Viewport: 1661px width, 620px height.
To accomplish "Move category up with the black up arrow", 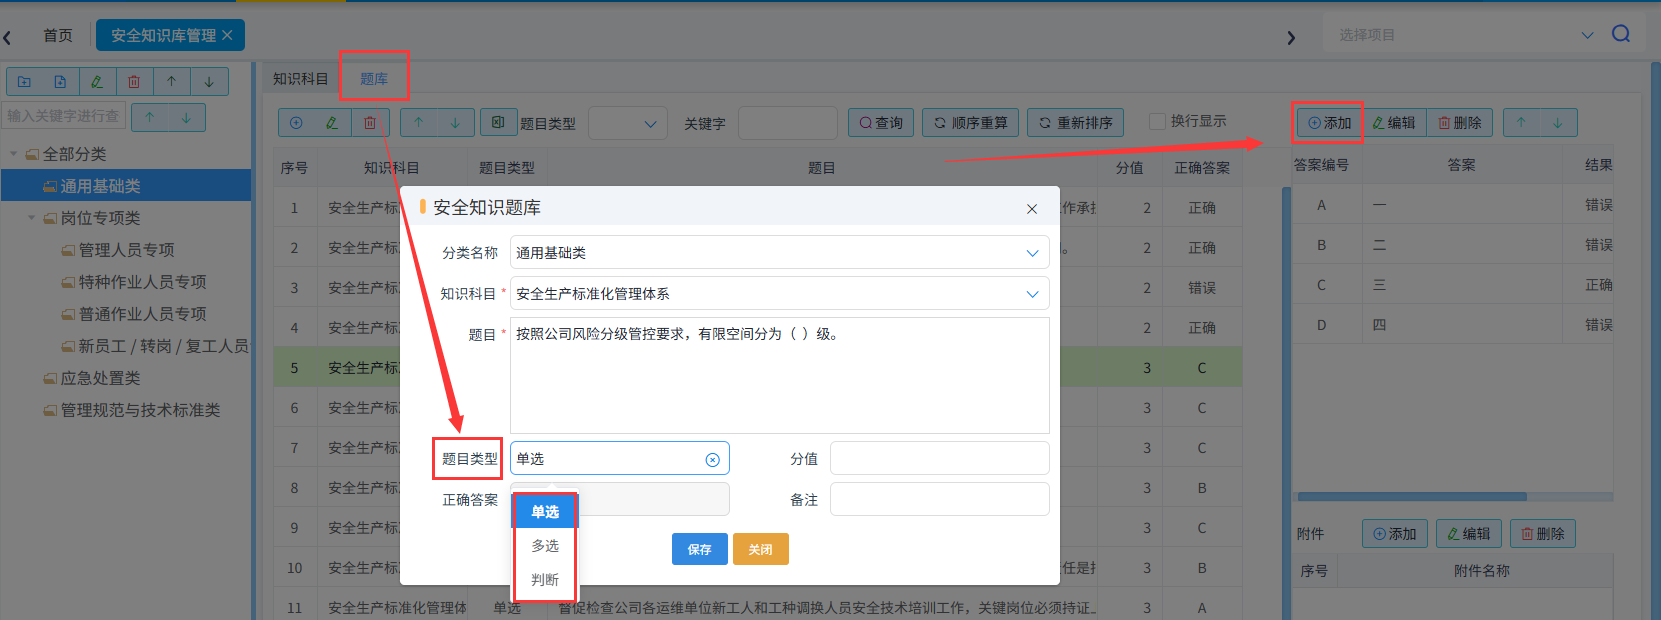I will (172, 82).
